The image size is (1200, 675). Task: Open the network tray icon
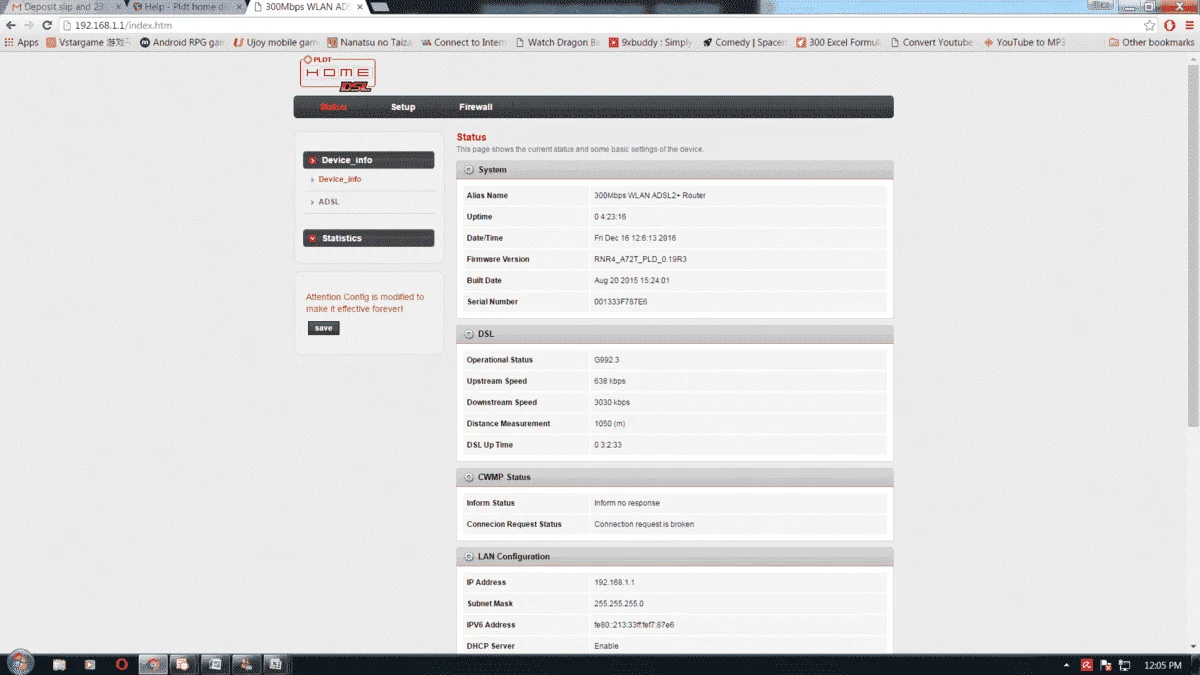tap(1124, 665)
